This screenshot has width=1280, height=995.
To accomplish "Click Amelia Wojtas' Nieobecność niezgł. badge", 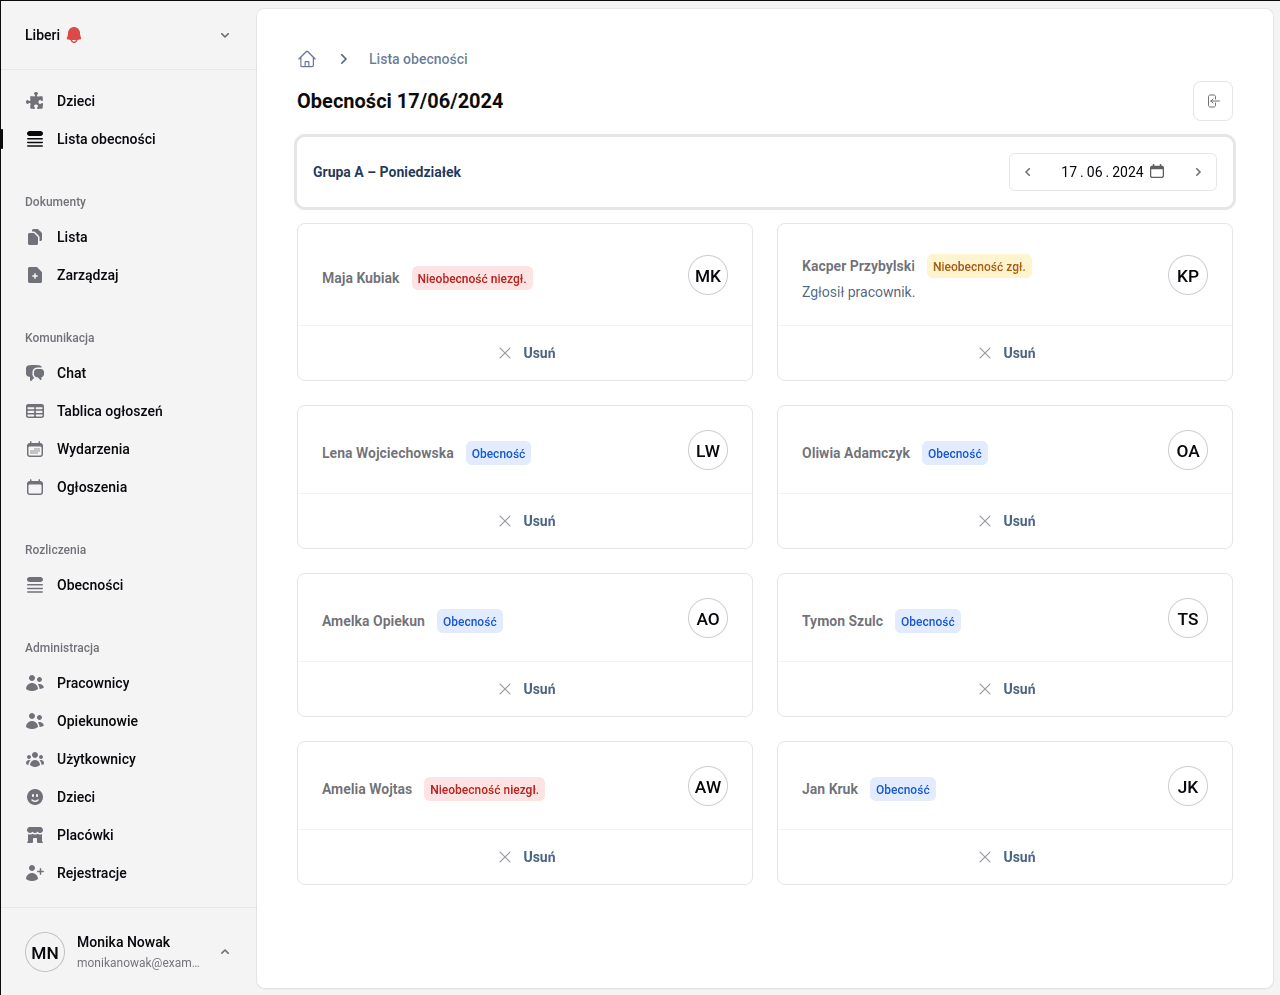I will tap(484, 789).
